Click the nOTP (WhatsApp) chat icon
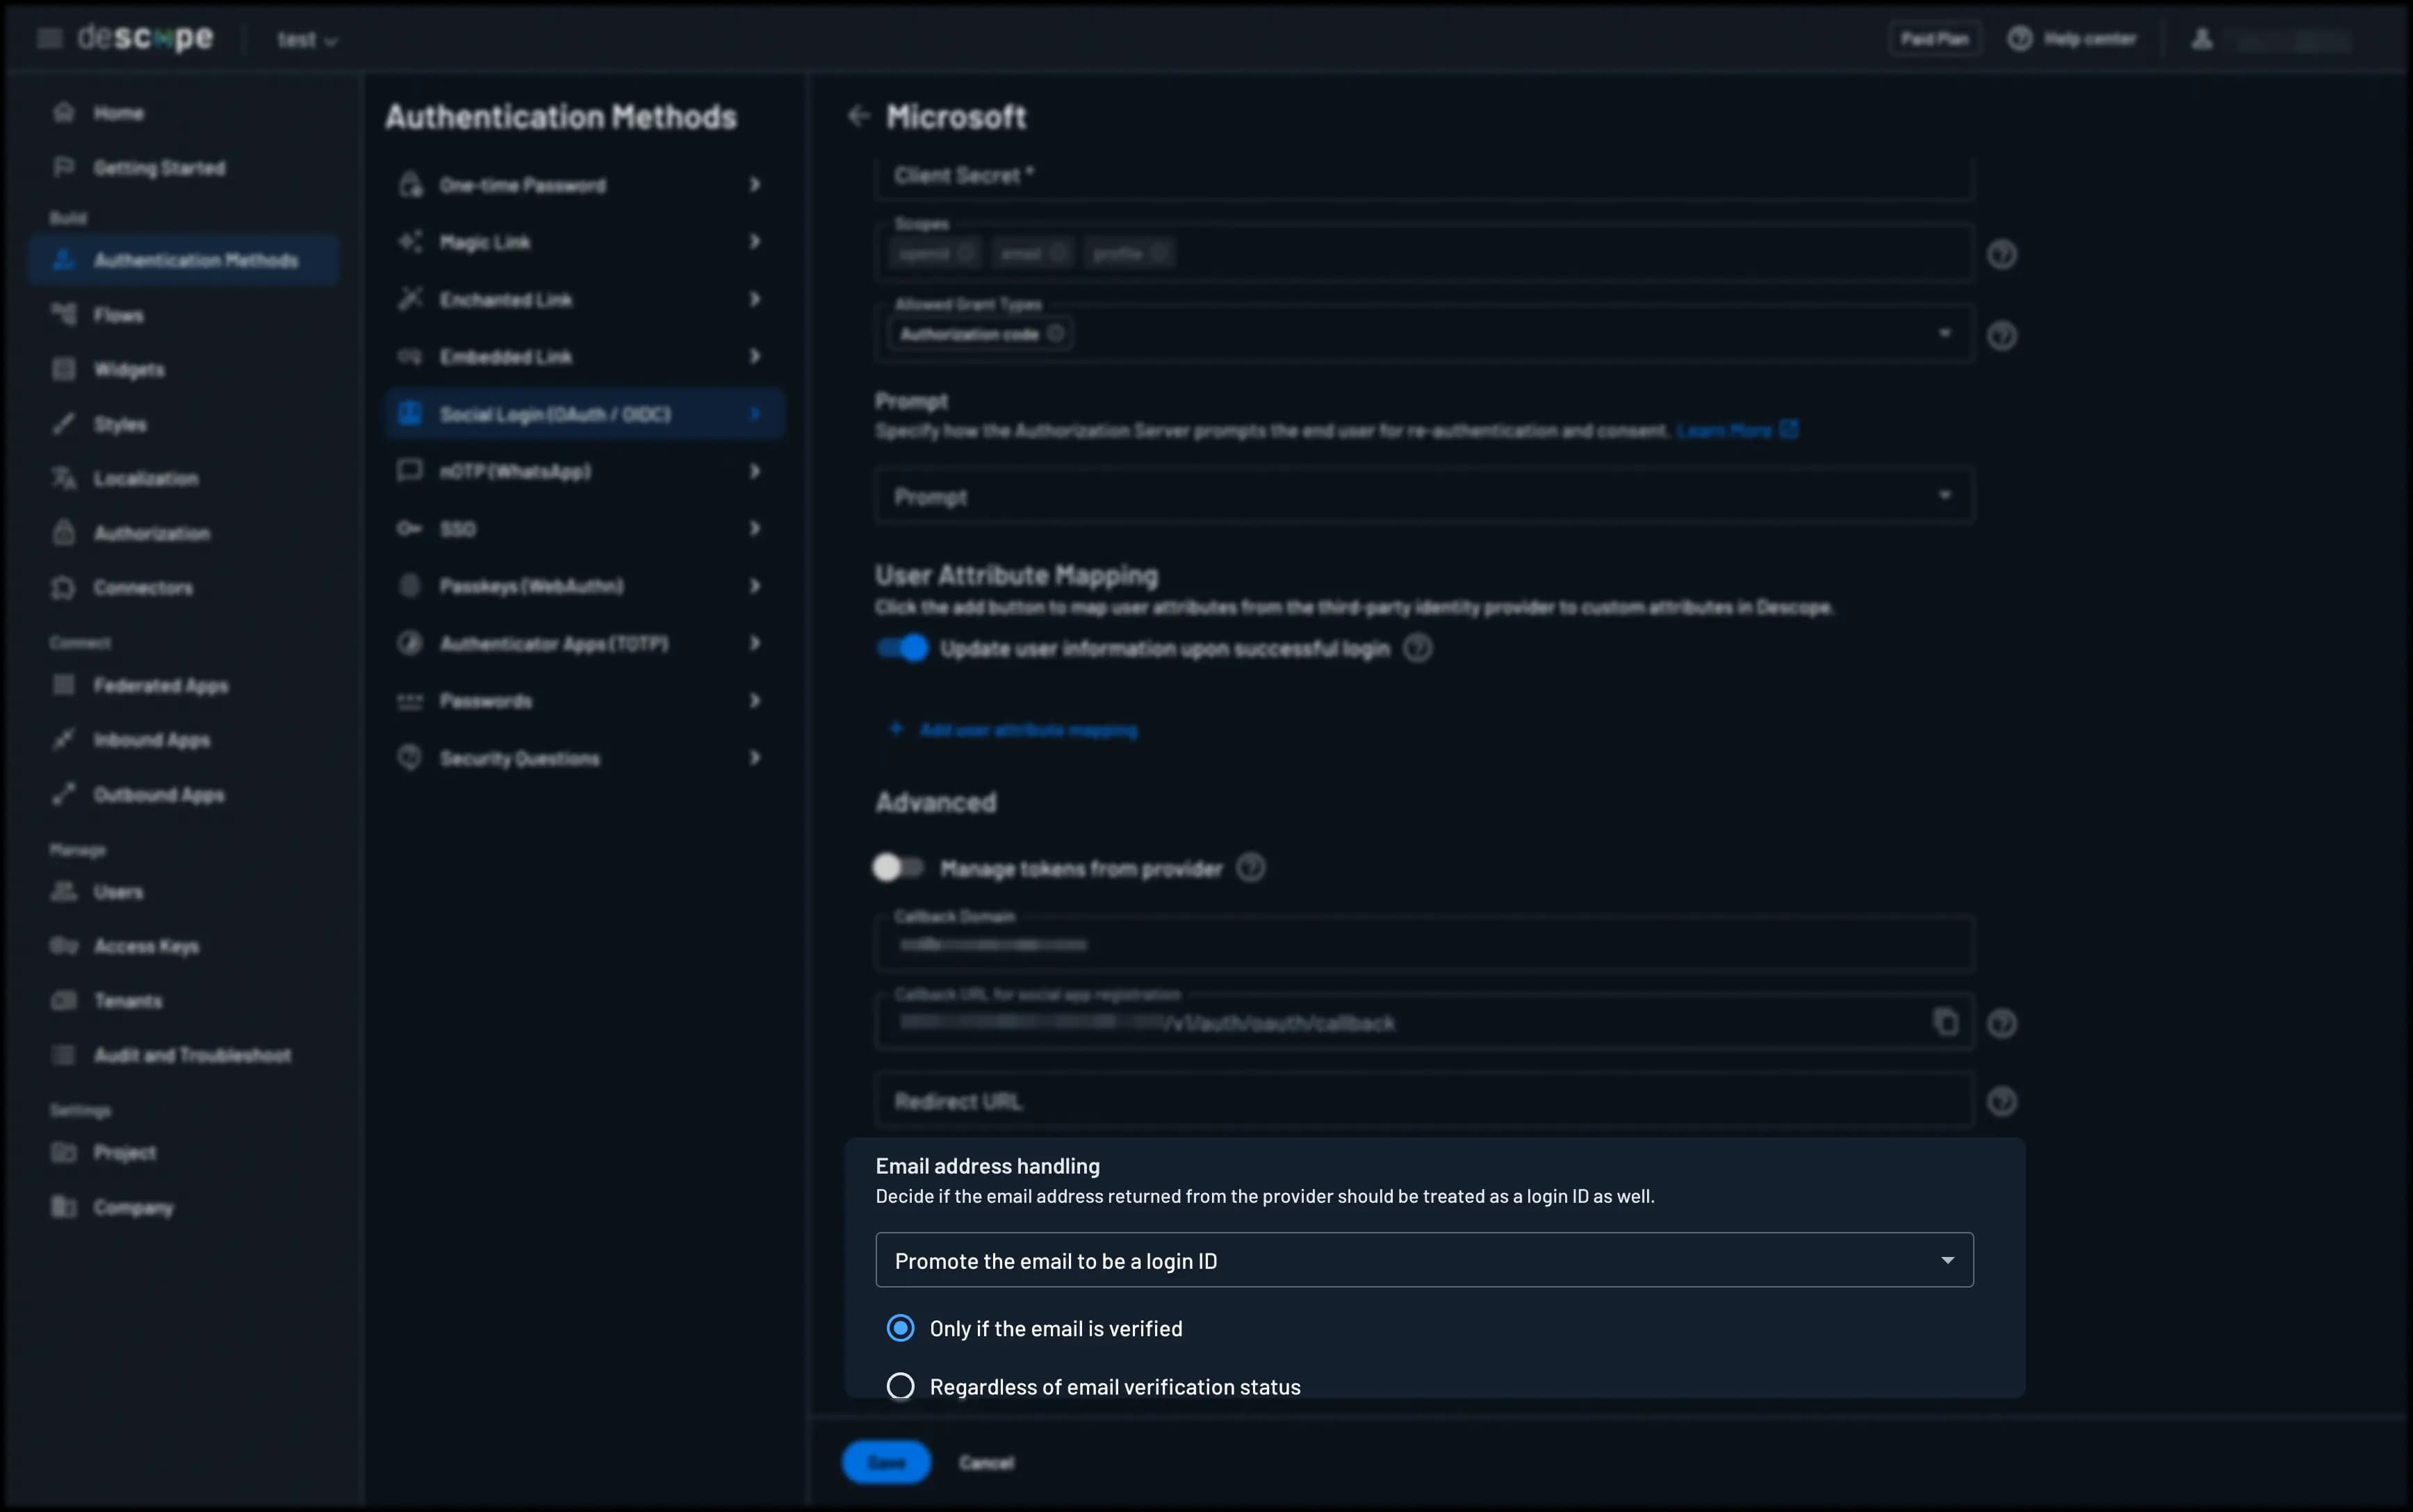The height and width of the screenshot is (1512, 2413). [409, 470]
